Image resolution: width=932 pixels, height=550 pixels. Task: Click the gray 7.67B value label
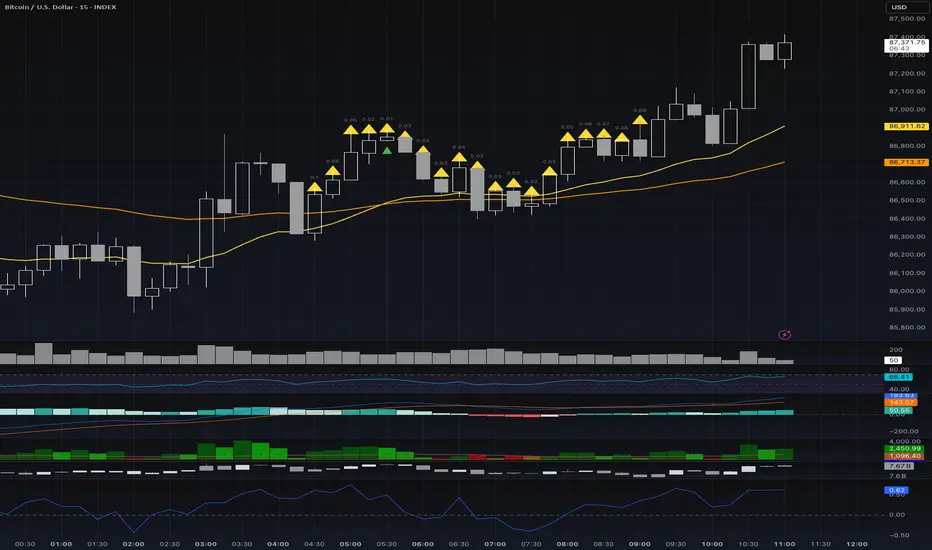[x=900, y=466]
